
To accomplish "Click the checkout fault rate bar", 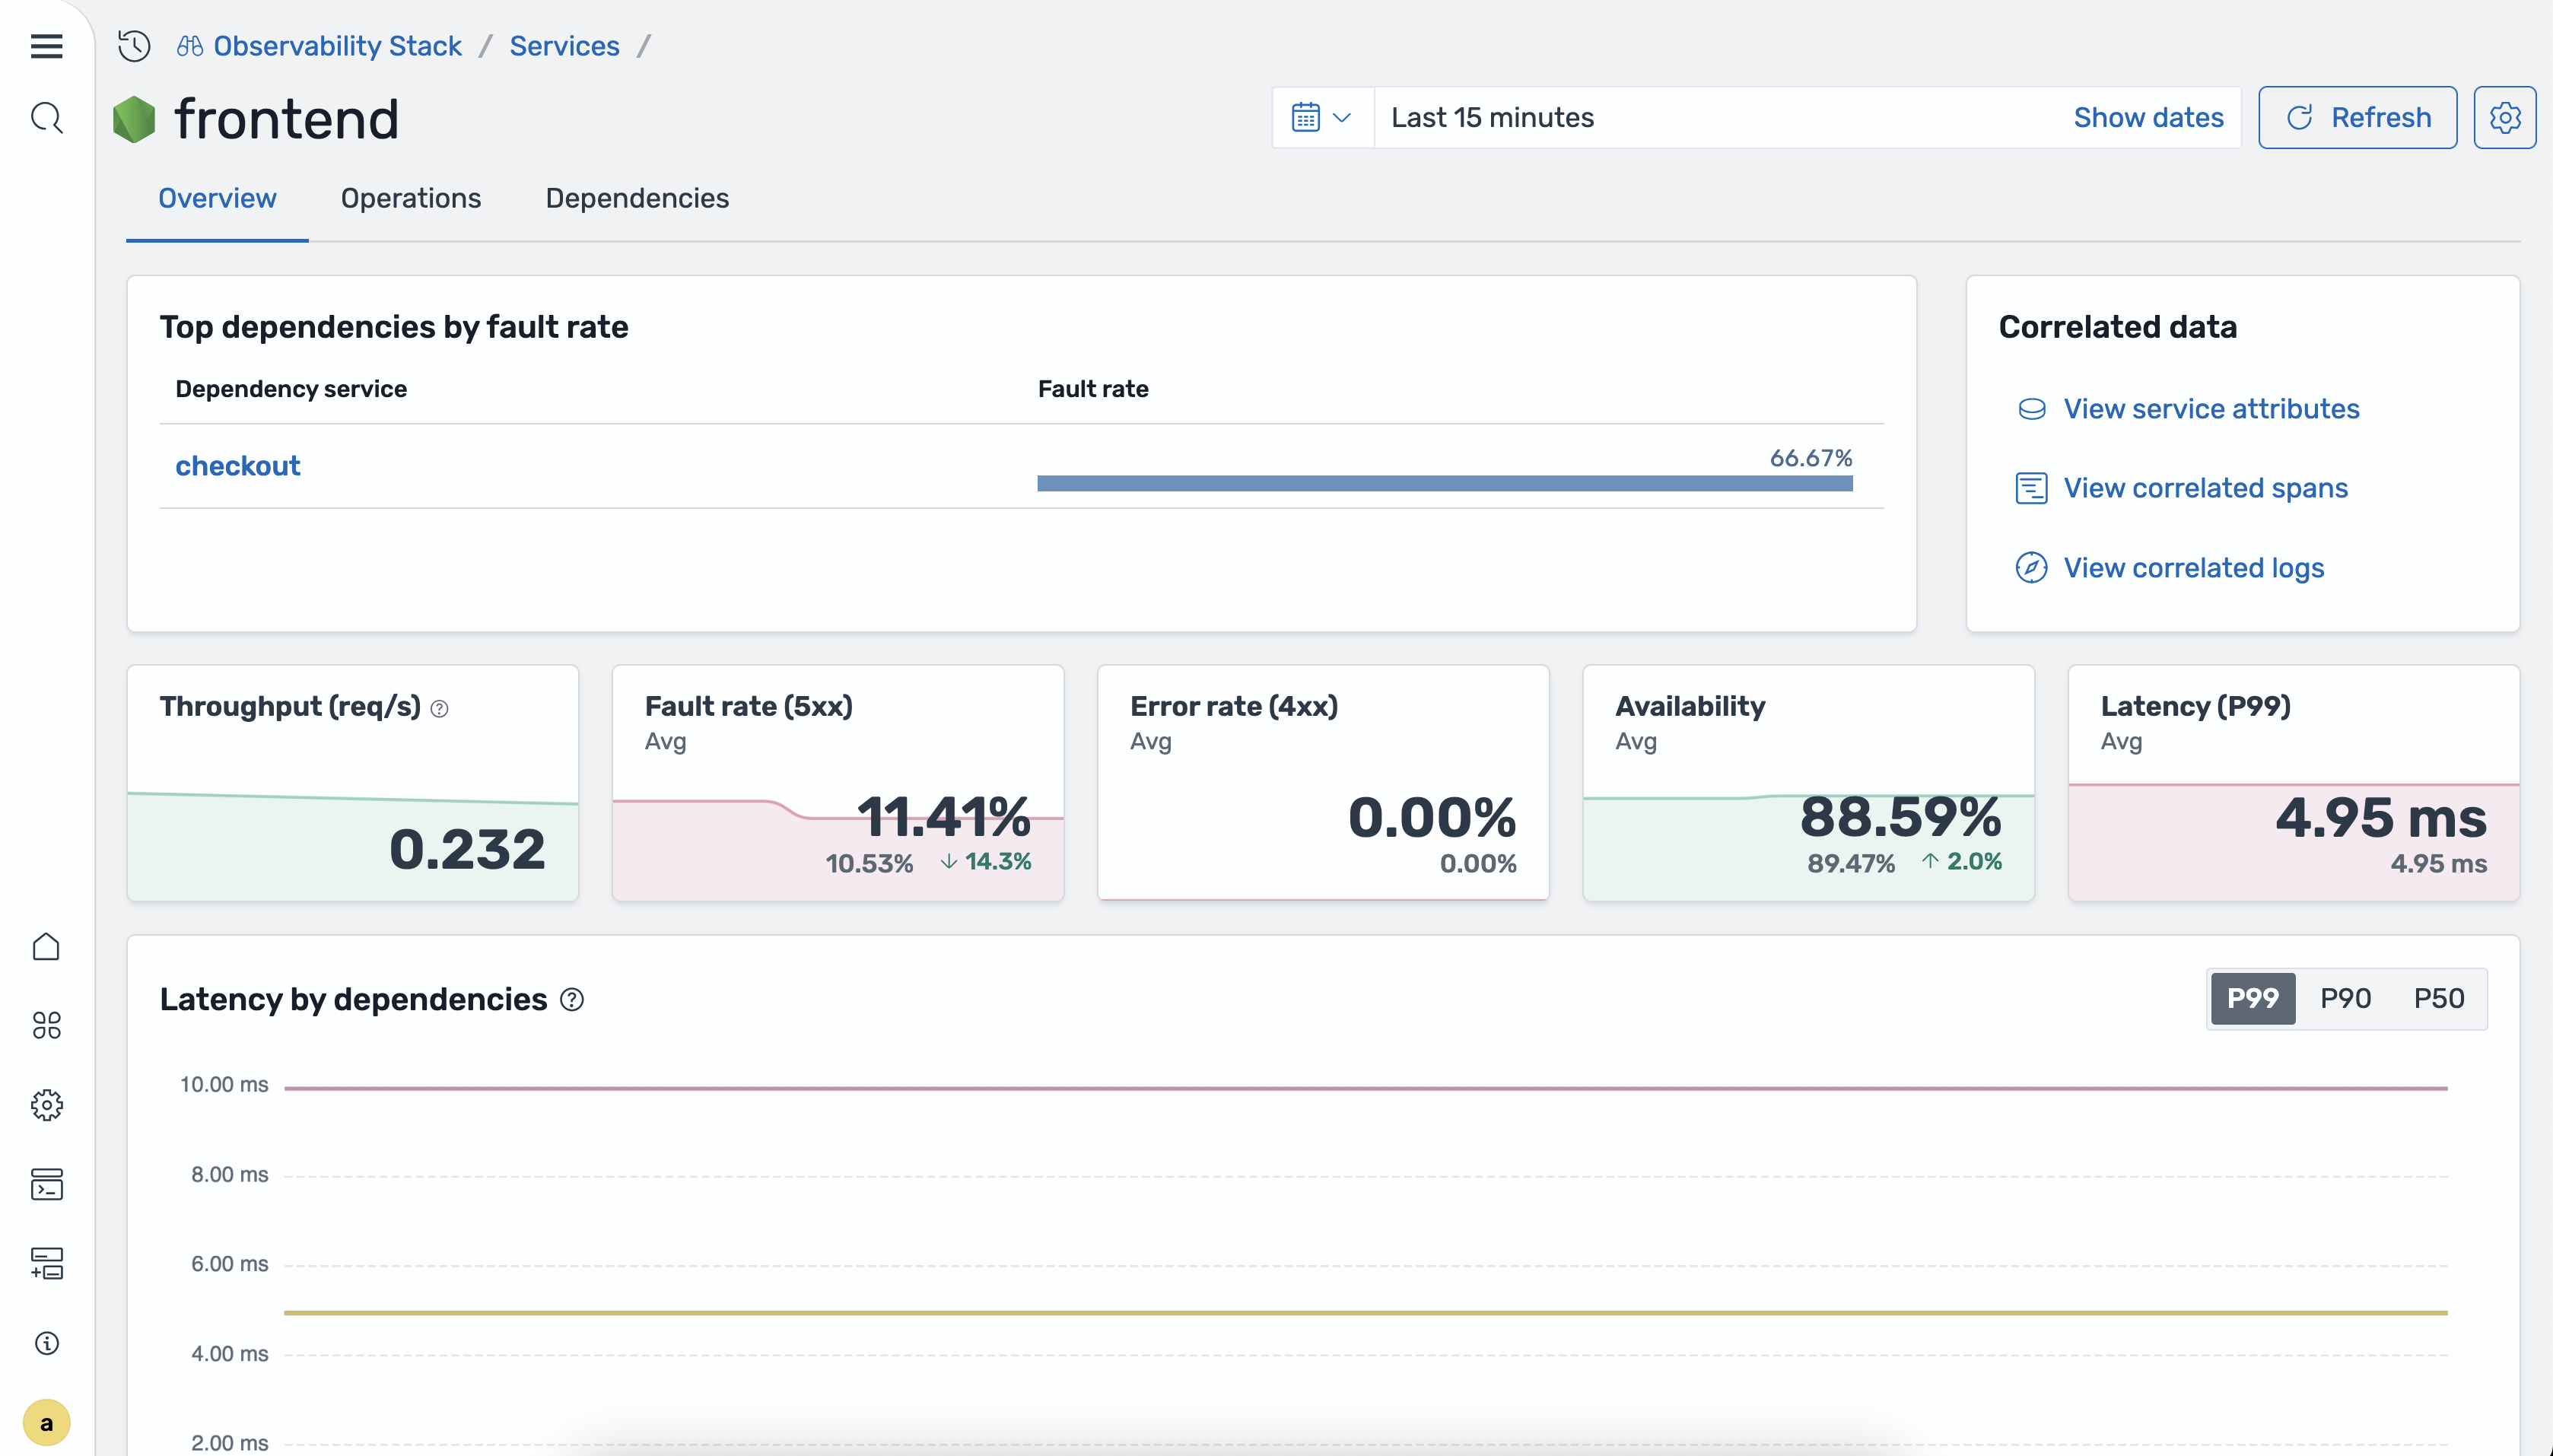I will pyautogui.click(x=1444, y=483).
